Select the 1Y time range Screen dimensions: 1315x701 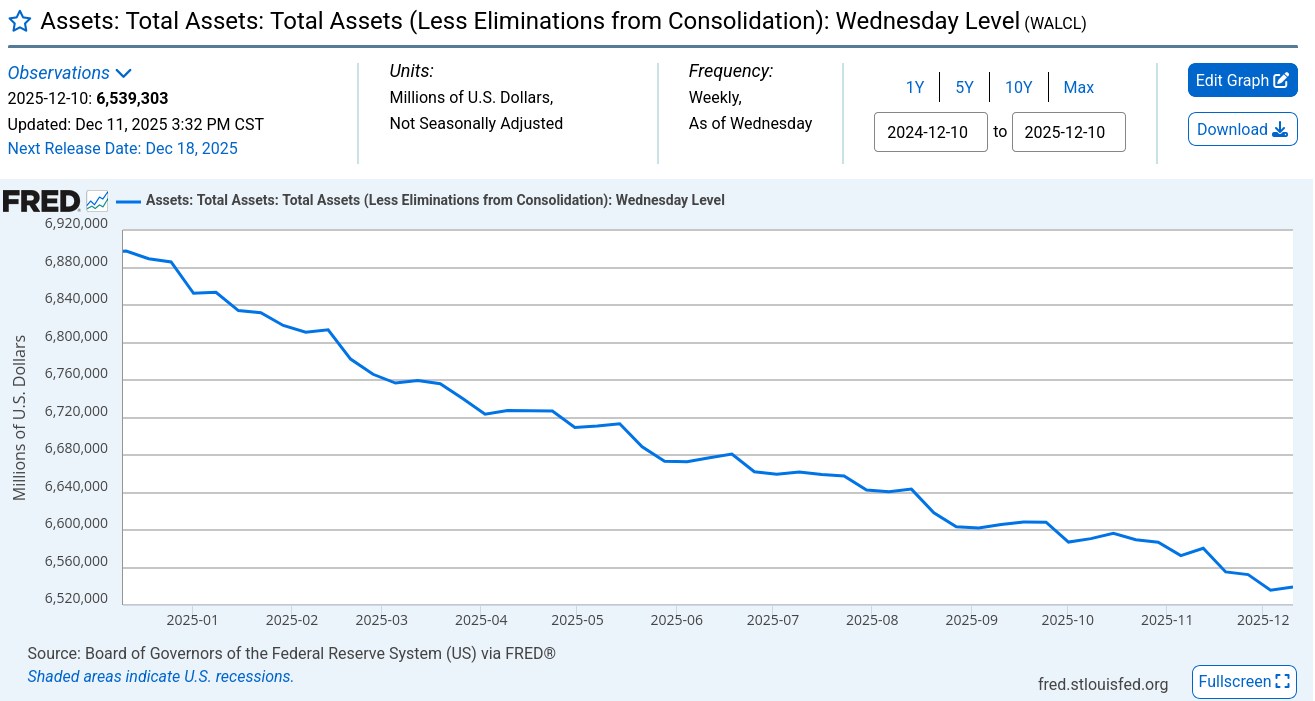click(x=914, y=87)
